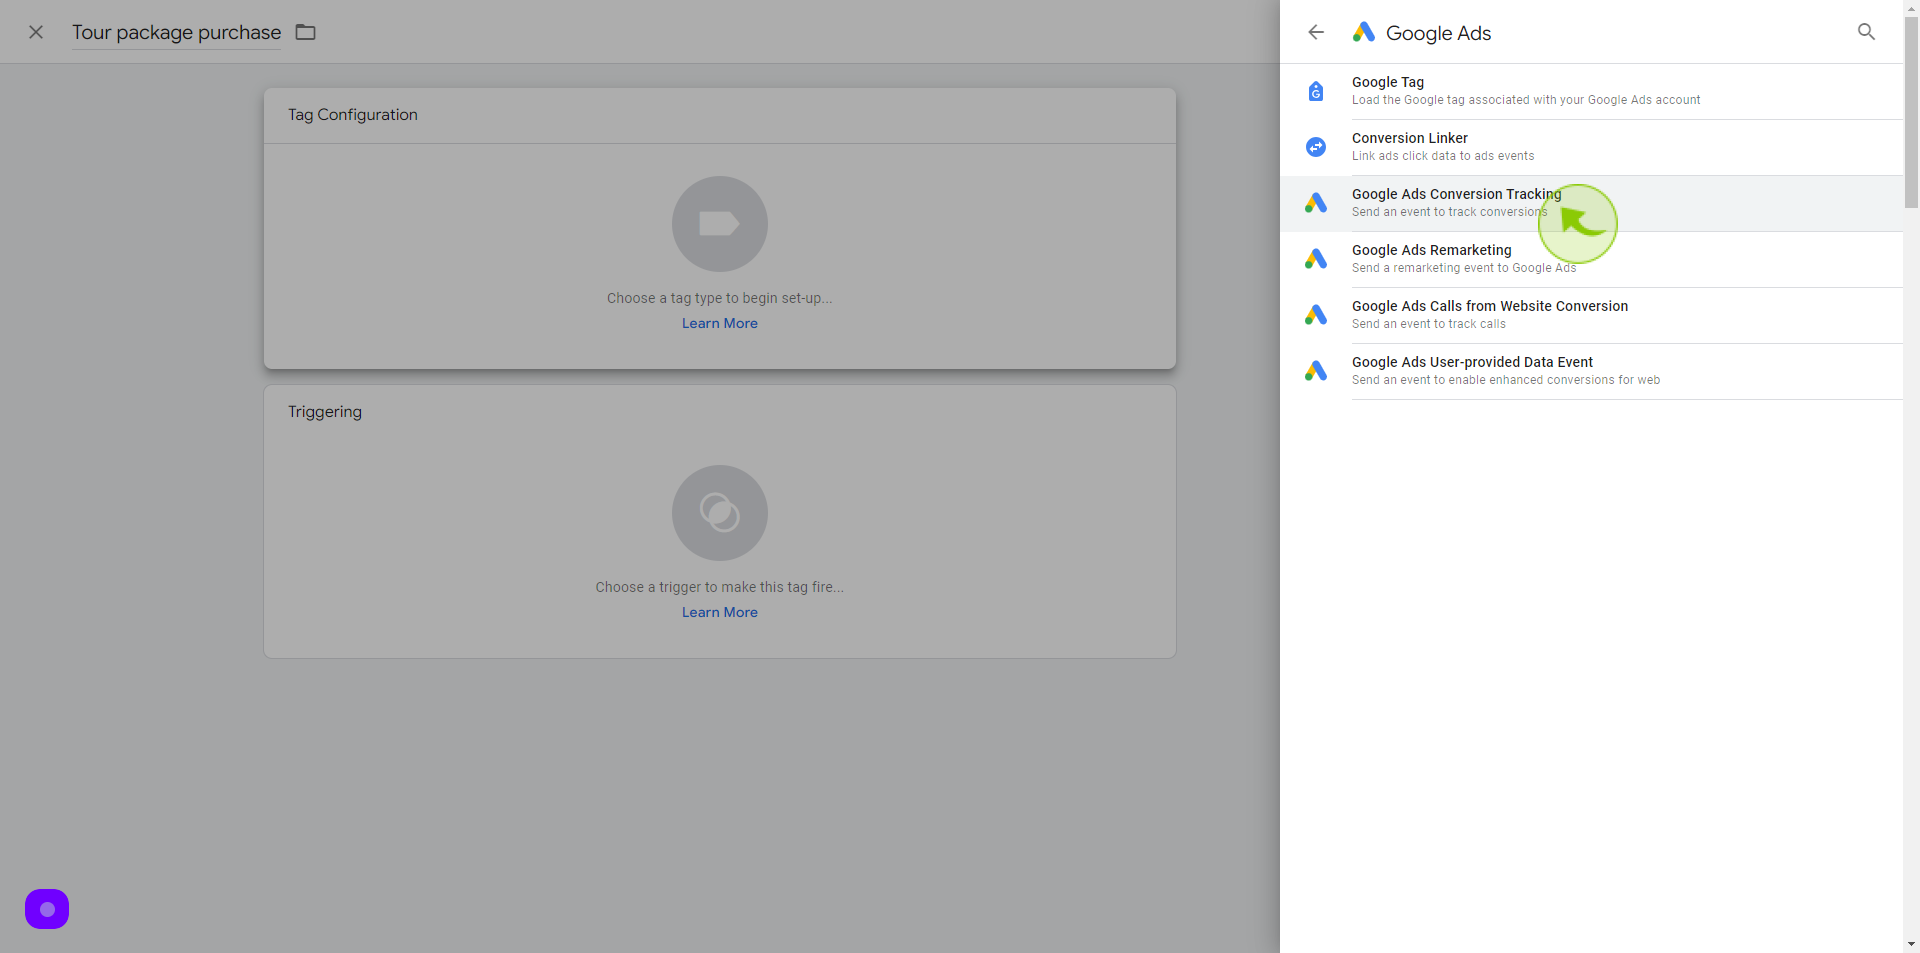Viewport: 1920px width, 953px height.
Task: Open search in the Google Ads panel
Action: (x=1866, y=32)
